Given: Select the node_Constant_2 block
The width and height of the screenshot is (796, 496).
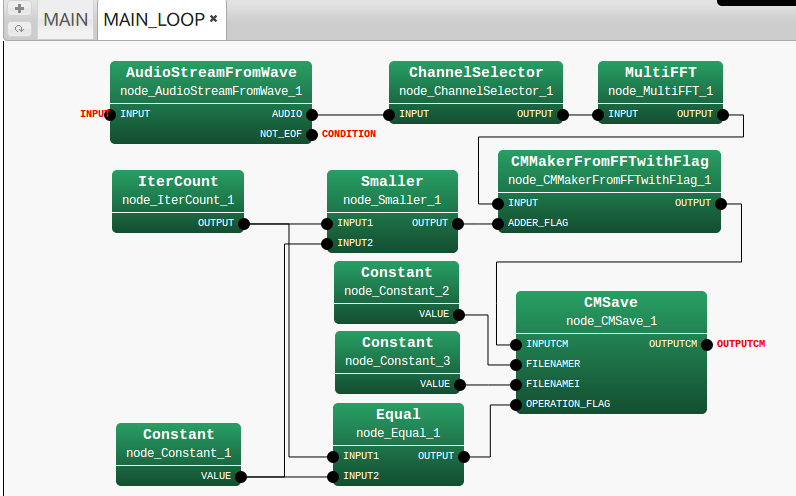Looking at the screenshot, I should click(396, 292).
